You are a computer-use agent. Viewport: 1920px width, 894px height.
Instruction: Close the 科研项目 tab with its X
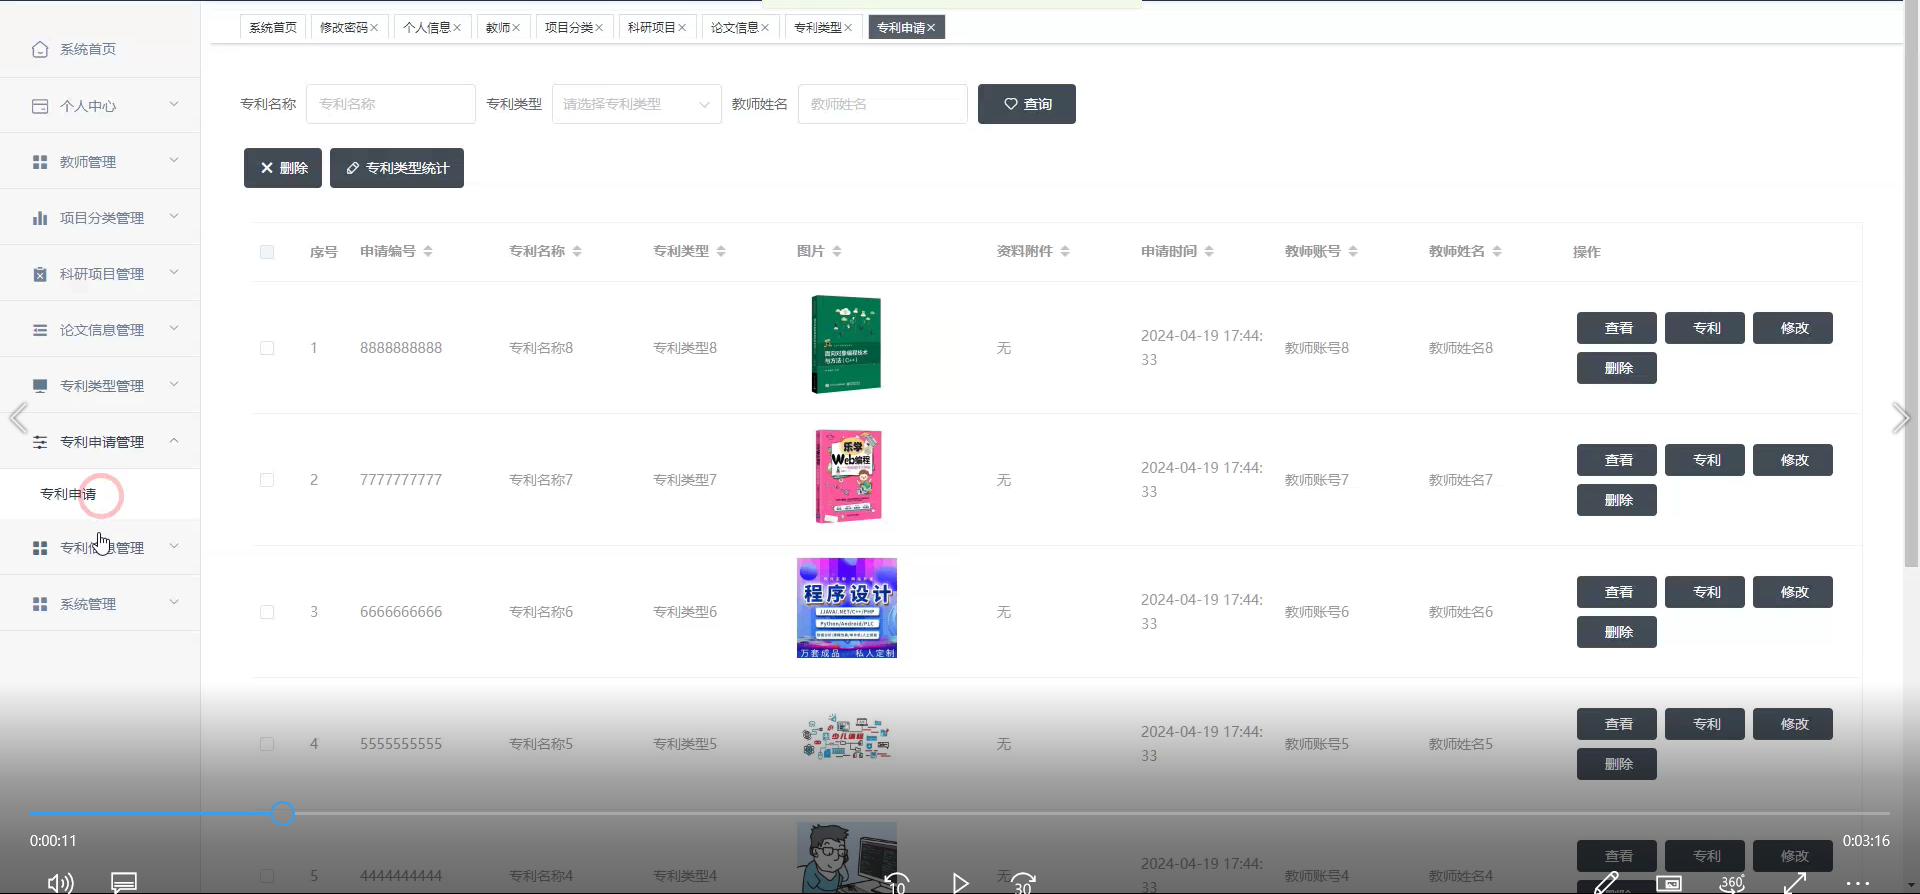pyautogui.click(x=682, y=28)
